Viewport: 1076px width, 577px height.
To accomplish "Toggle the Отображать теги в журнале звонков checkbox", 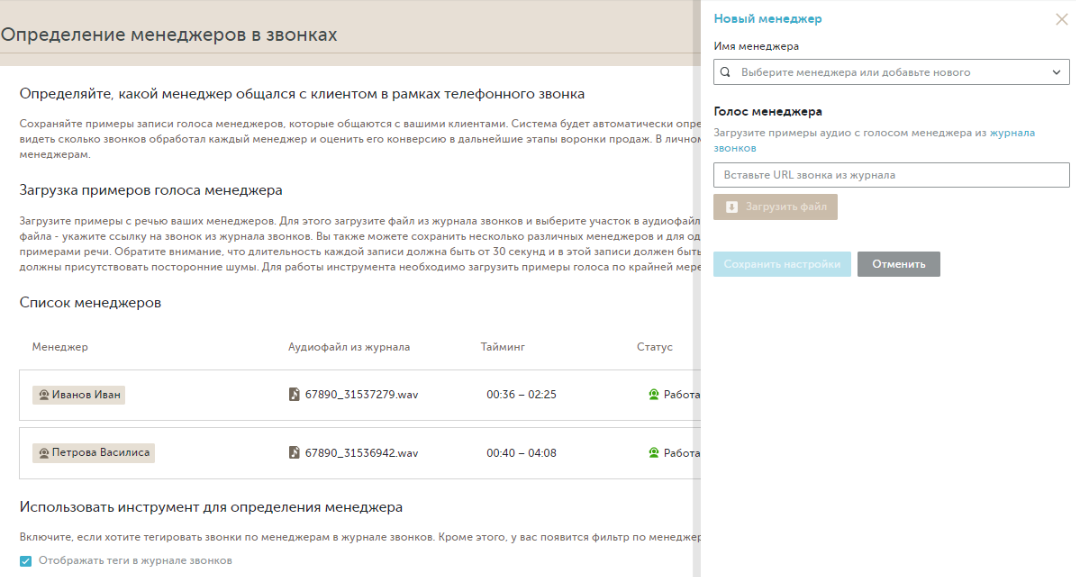I will click(26, 561).
